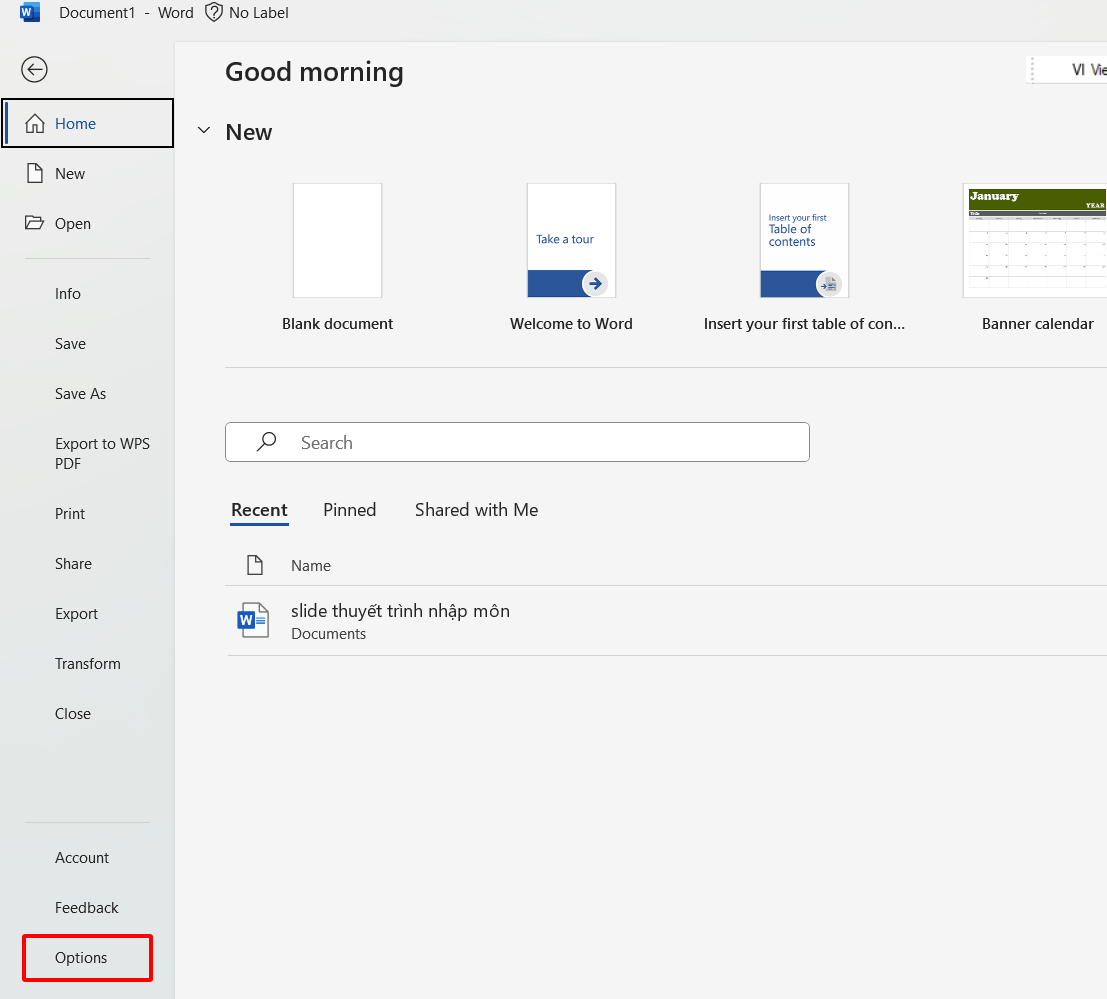
Task: Click the magnifier icon in the search box
Action: click(266, 442)
